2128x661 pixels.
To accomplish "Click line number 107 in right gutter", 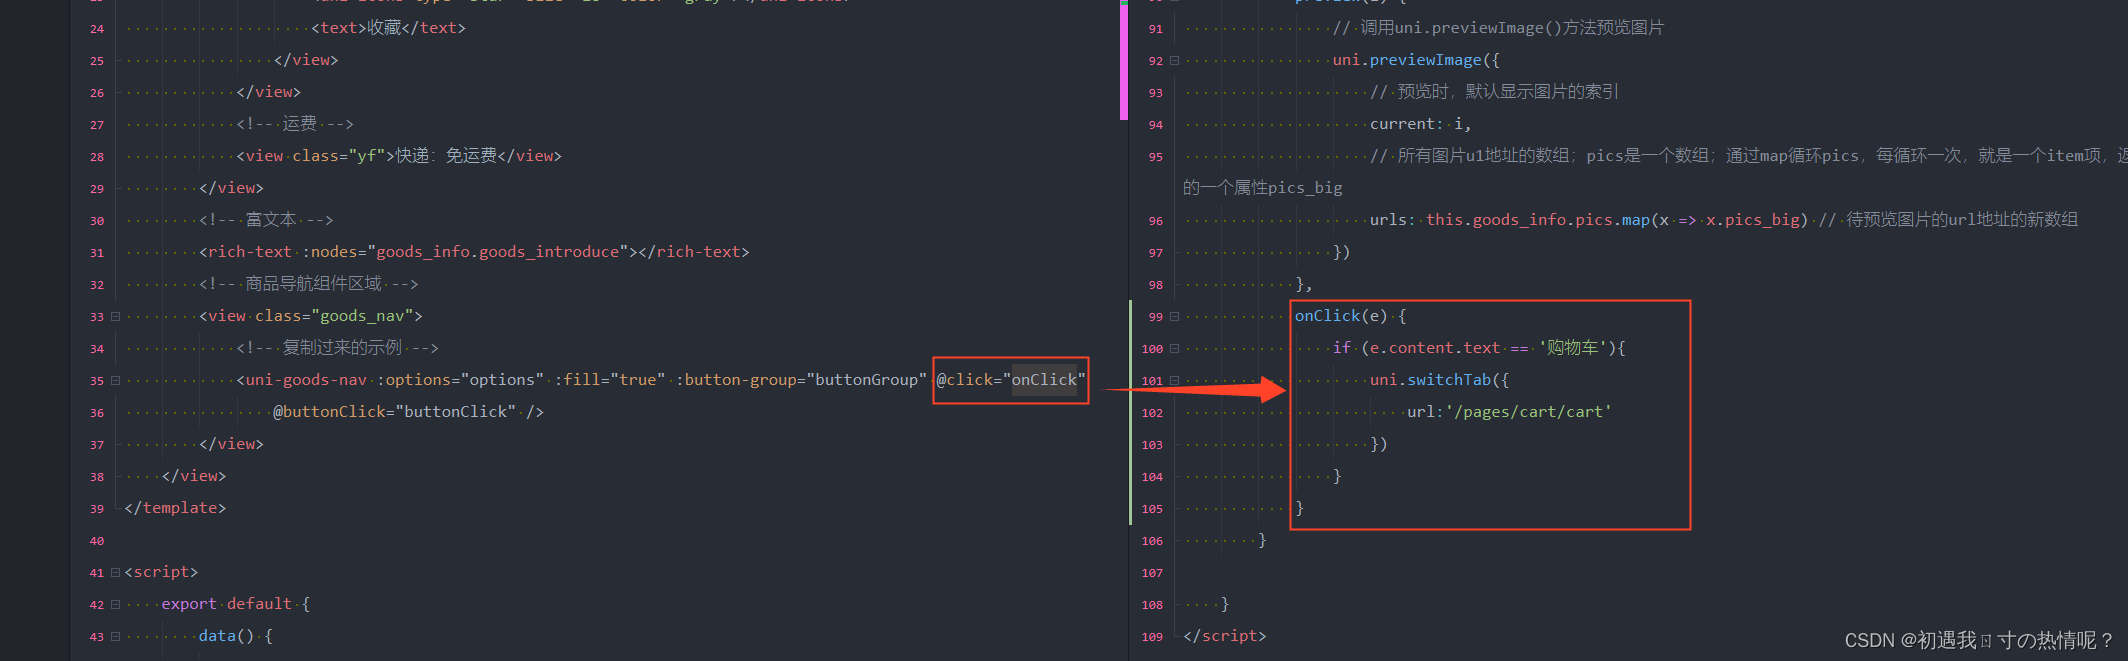I will coord(1152,573).
